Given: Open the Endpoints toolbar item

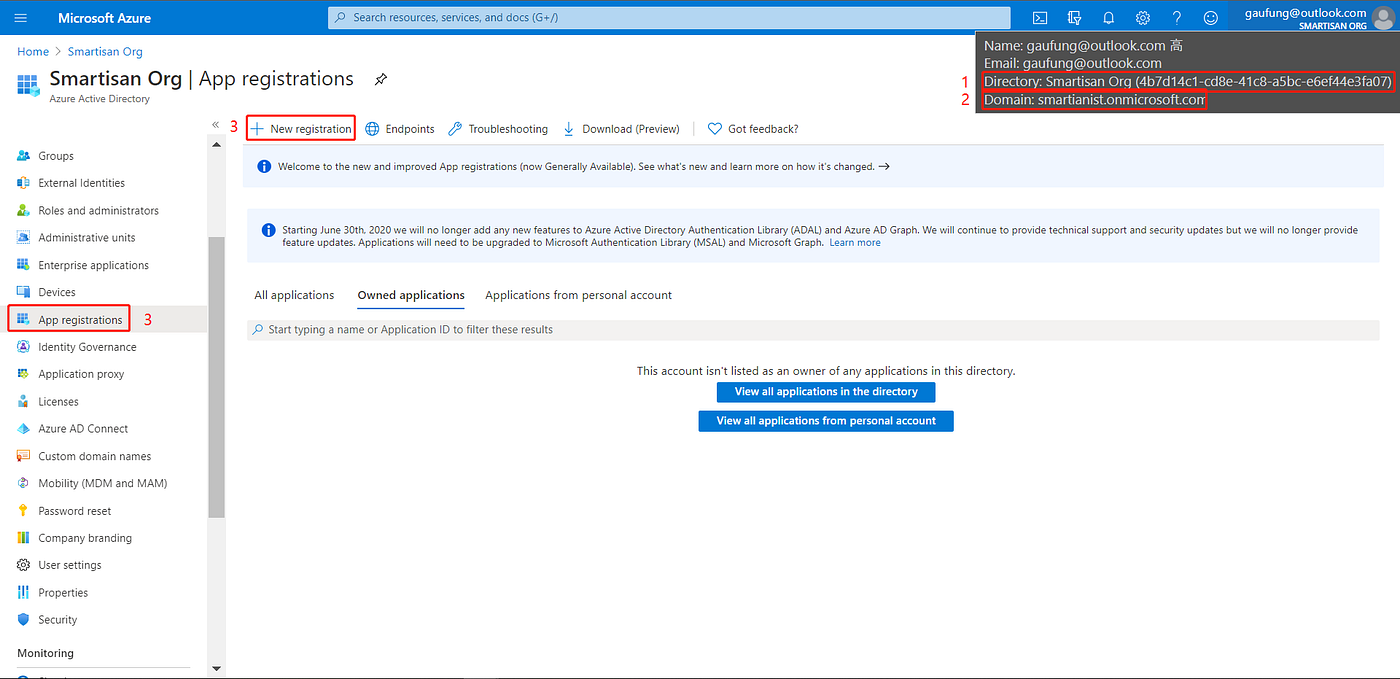Looking at the screenshot, I should tap(400, 129).
